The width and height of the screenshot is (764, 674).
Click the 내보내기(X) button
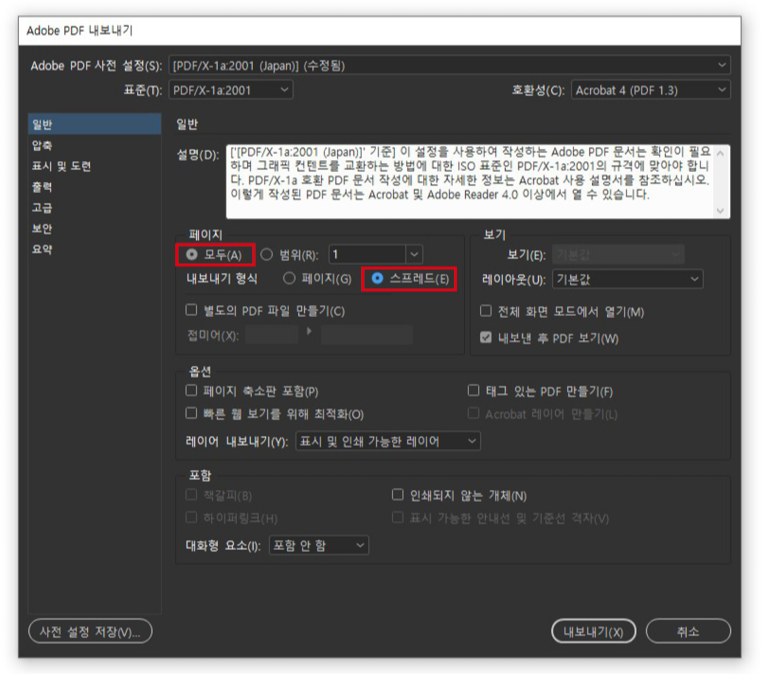coord(593,632)
